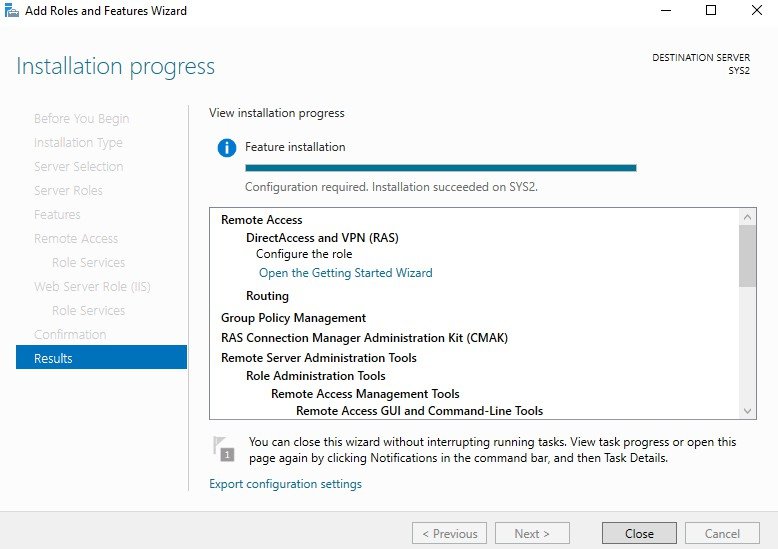Click RAS Connection Manager Administration Kit entry
Image resolution: width=778 pixels, height=549 pixels.
tap(364, 338)
